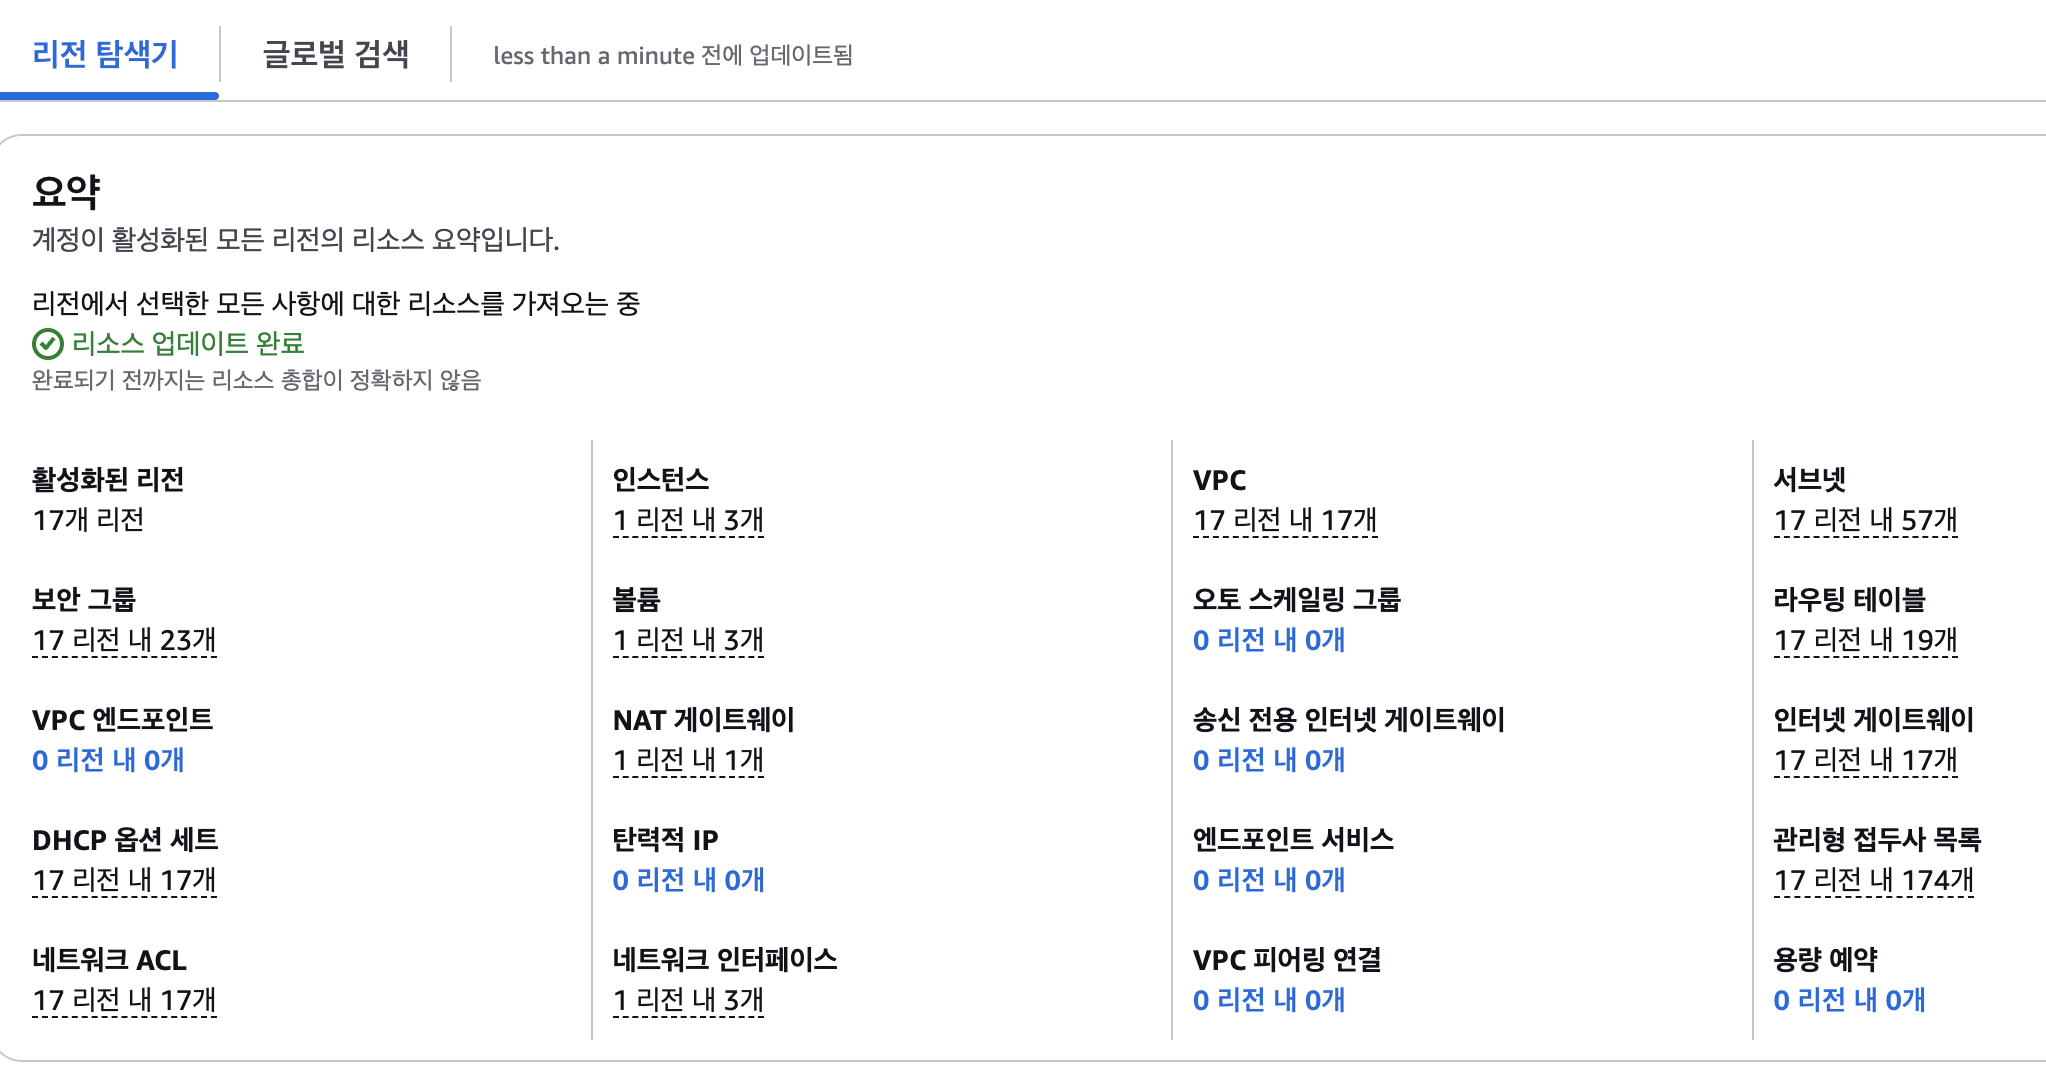Open the volumes count link under 볼륨
Screen dimensions: 2046x1068
pos(688,640)
